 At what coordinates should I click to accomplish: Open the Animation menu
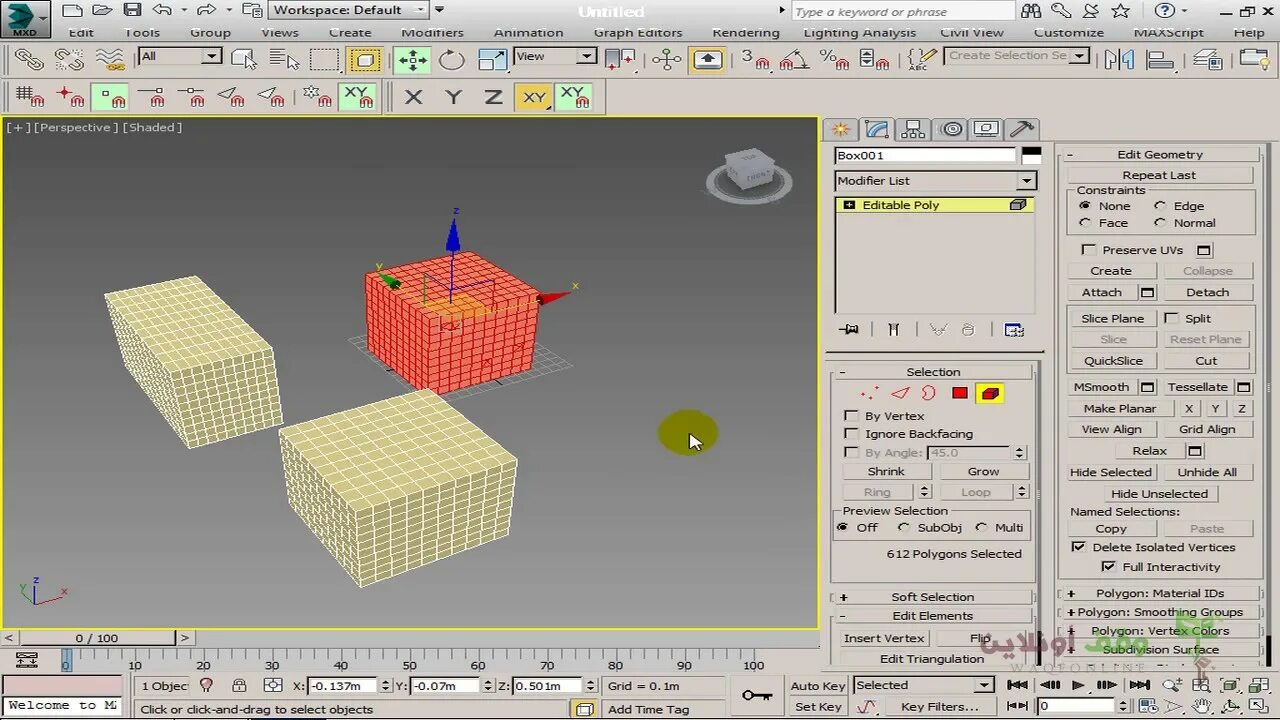tap(528, 33)
